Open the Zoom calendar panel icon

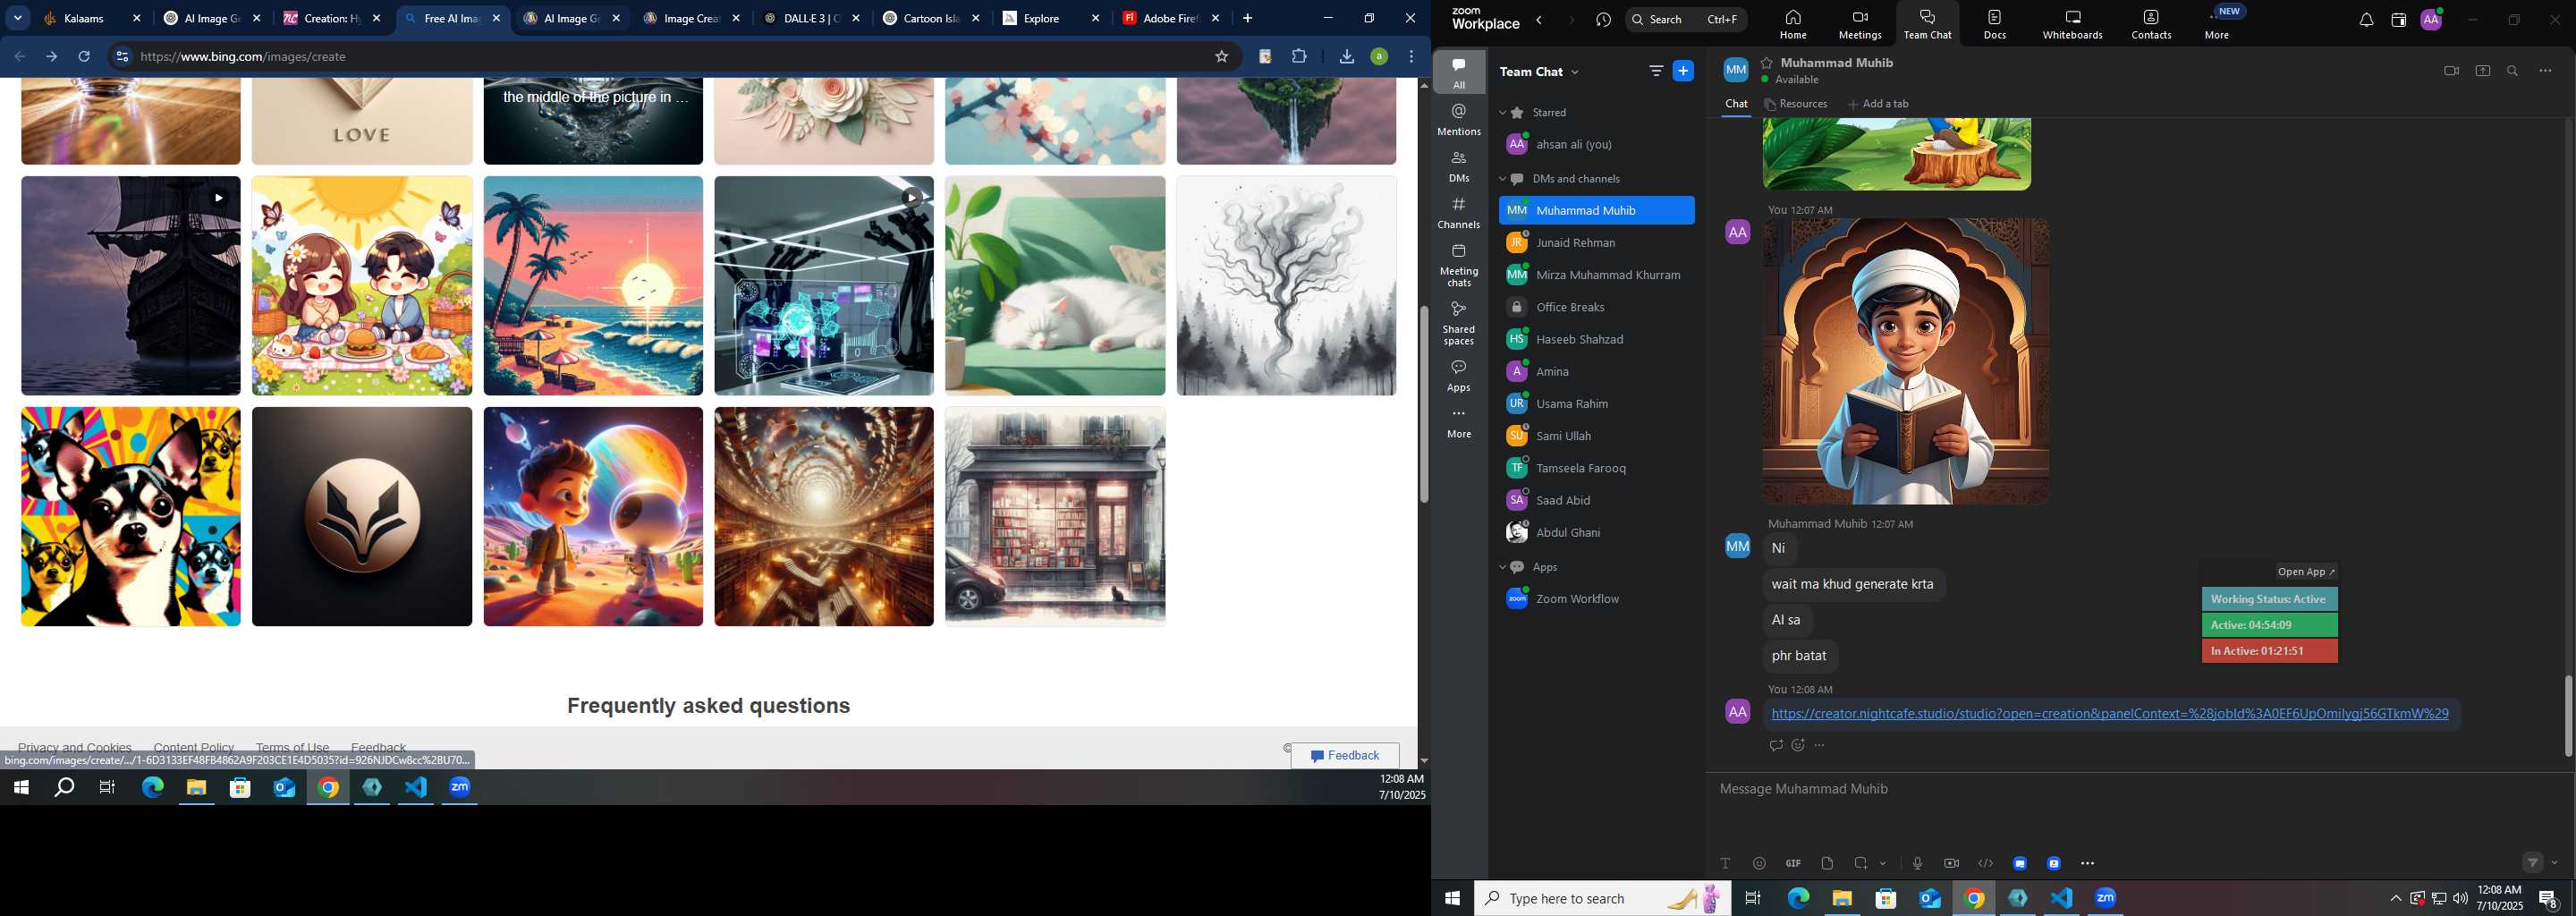pyautogui.click(x=2398, y=20)
